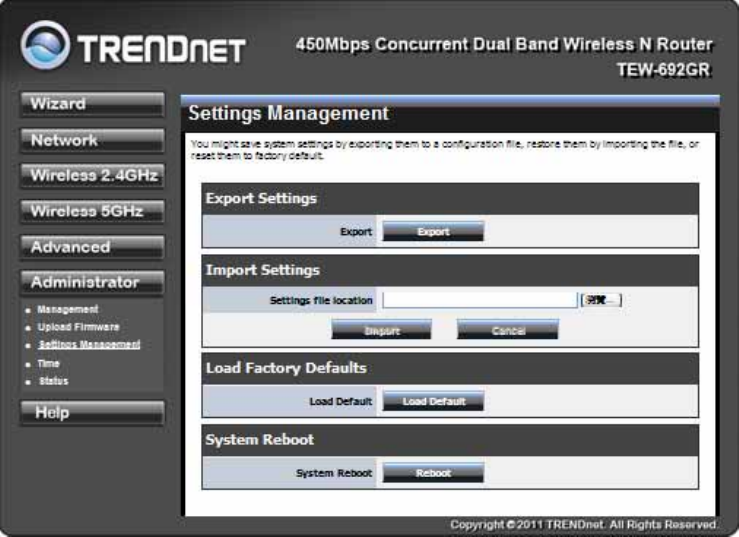The height and width of the screenshot is (537, 739).
Task: Click the Import button
Action: (x=381, y=330)
